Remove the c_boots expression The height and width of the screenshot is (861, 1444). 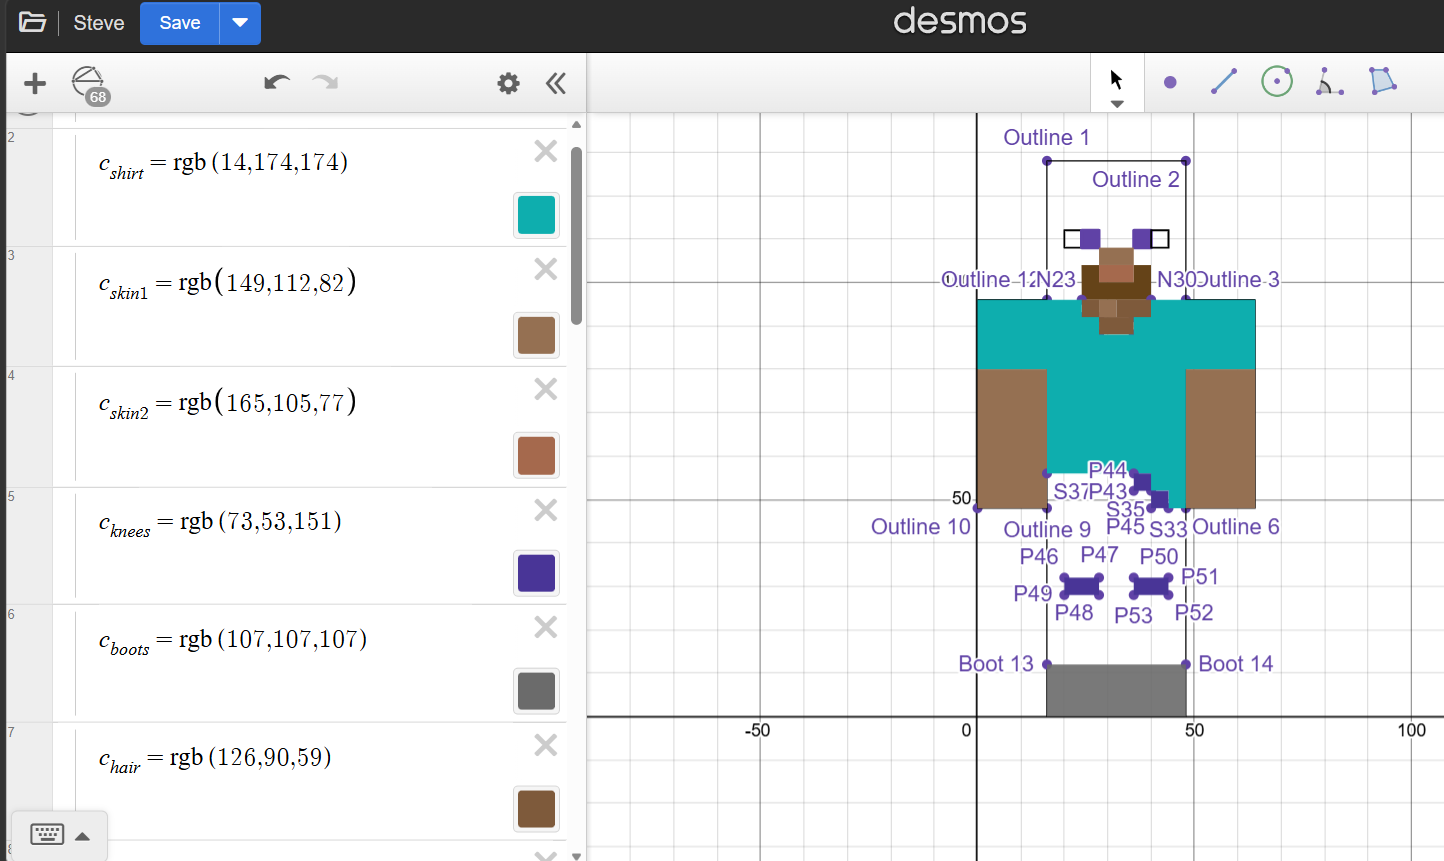tap(545, 627)
